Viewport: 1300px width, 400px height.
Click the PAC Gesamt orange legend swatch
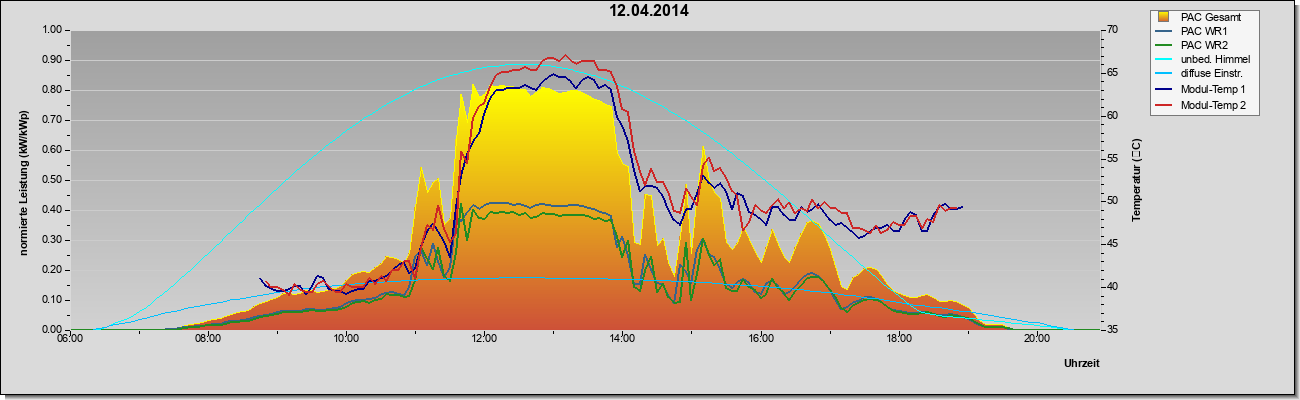pos(1164,17)
